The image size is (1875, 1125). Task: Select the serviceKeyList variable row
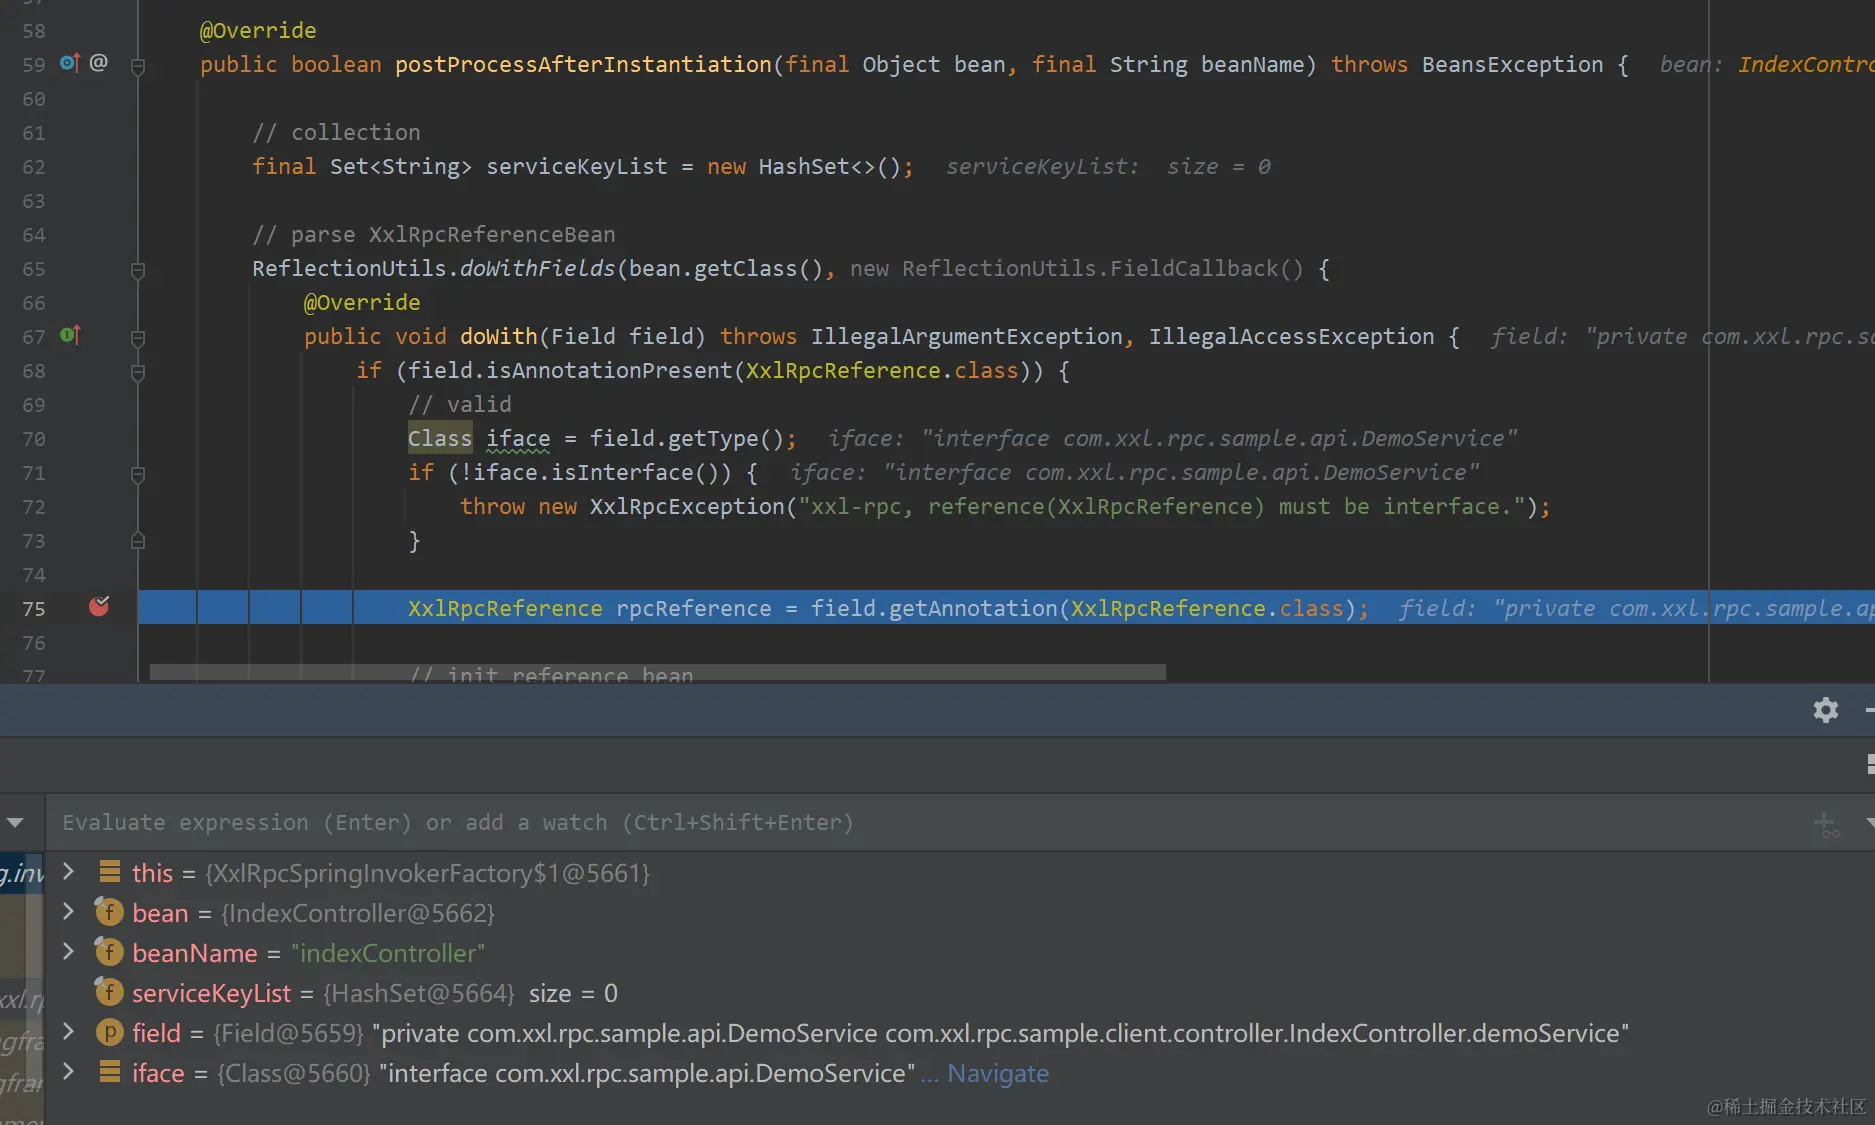pos(960,993)
